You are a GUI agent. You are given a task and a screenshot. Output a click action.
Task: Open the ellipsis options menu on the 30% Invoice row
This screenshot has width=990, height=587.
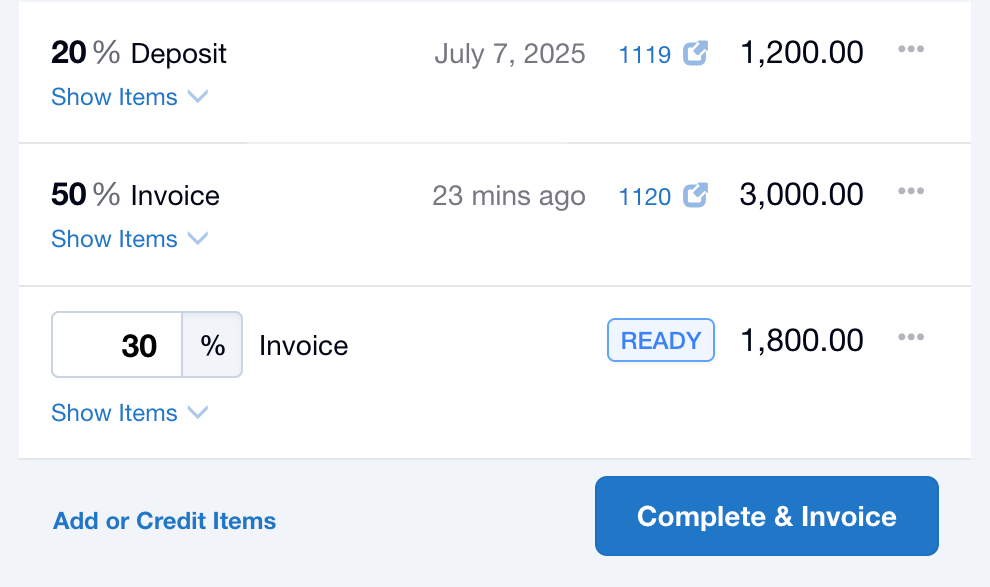coord(911,338)
